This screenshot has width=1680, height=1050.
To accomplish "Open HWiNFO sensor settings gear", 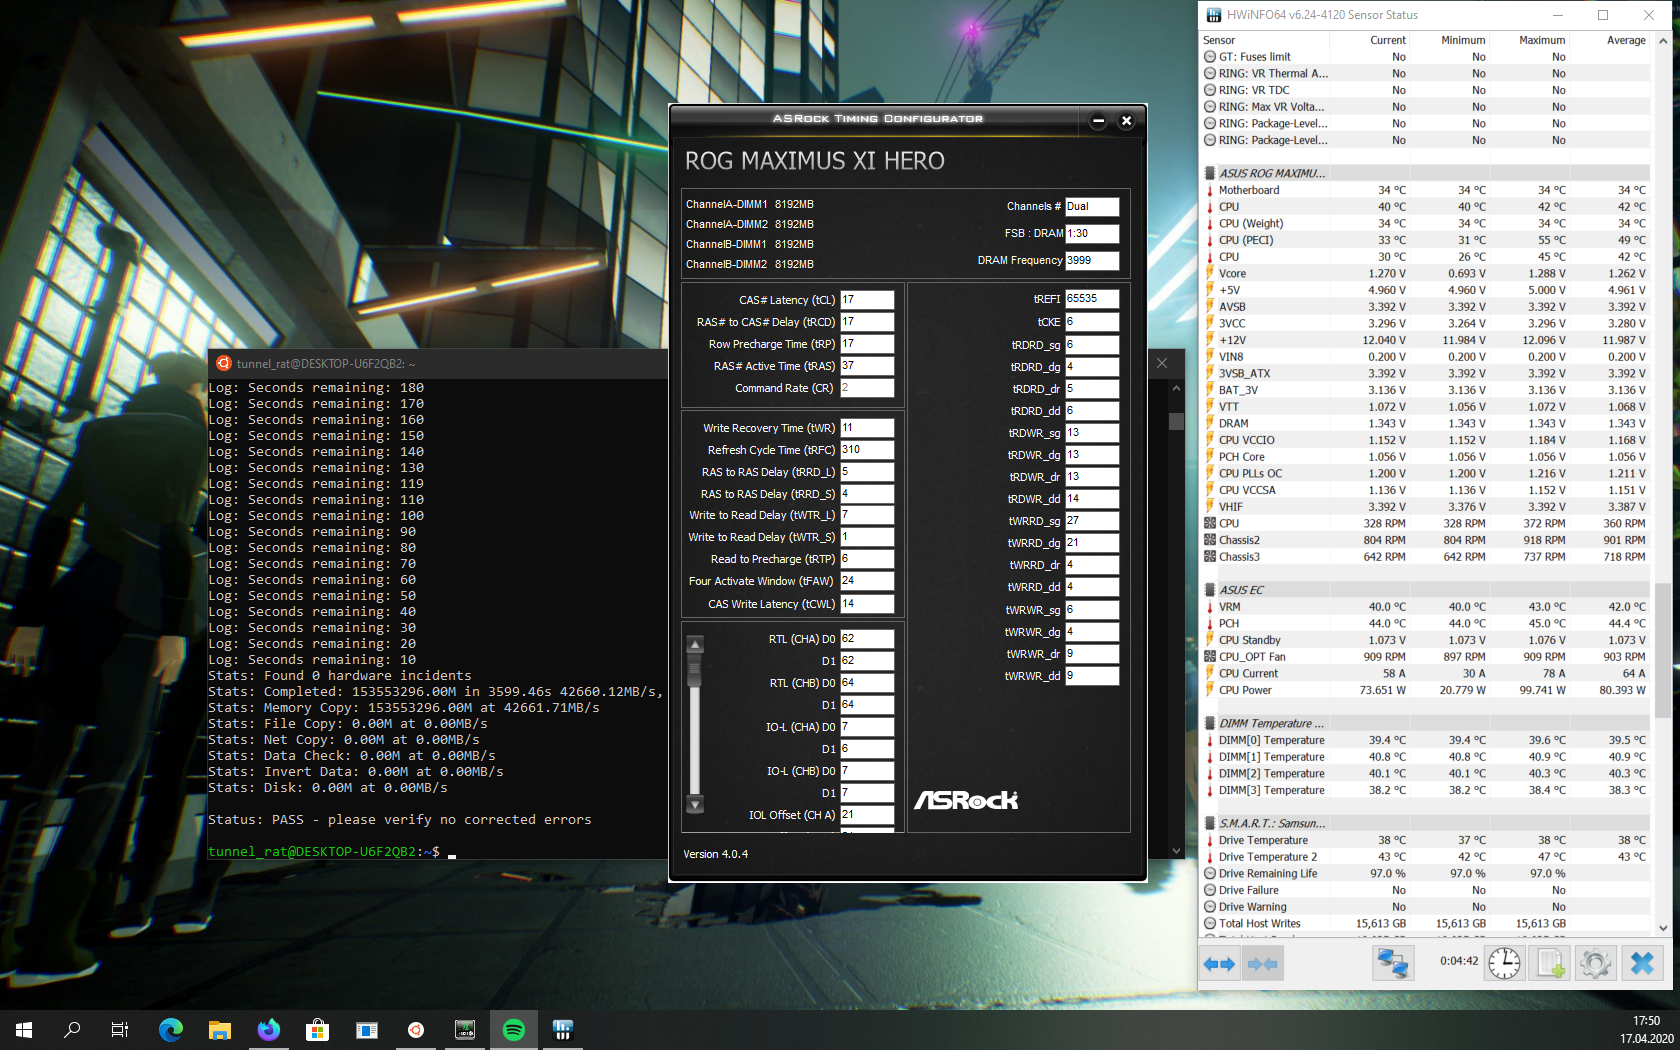I will 1596,964.
